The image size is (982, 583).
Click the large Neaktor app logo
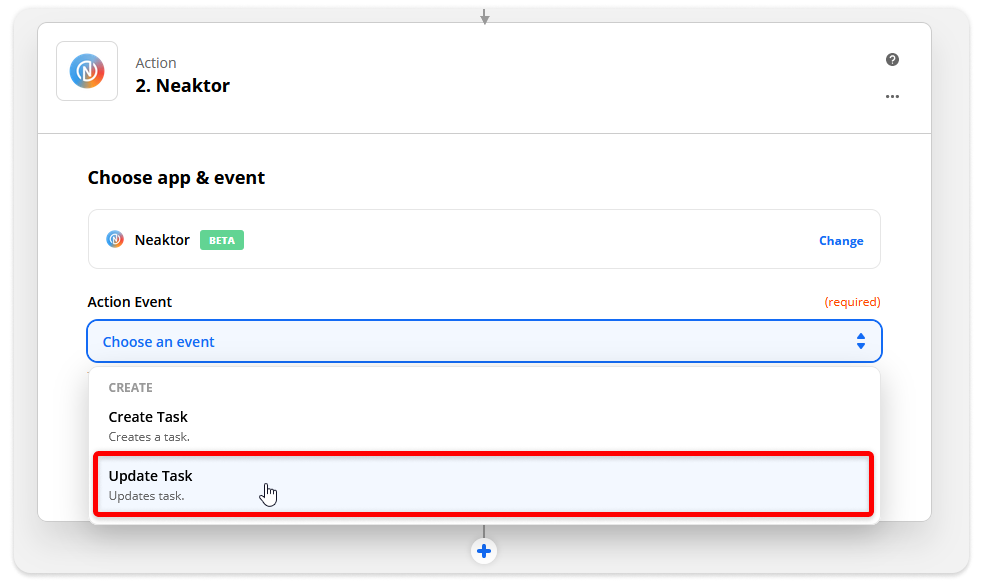click(x=87, y=71)
